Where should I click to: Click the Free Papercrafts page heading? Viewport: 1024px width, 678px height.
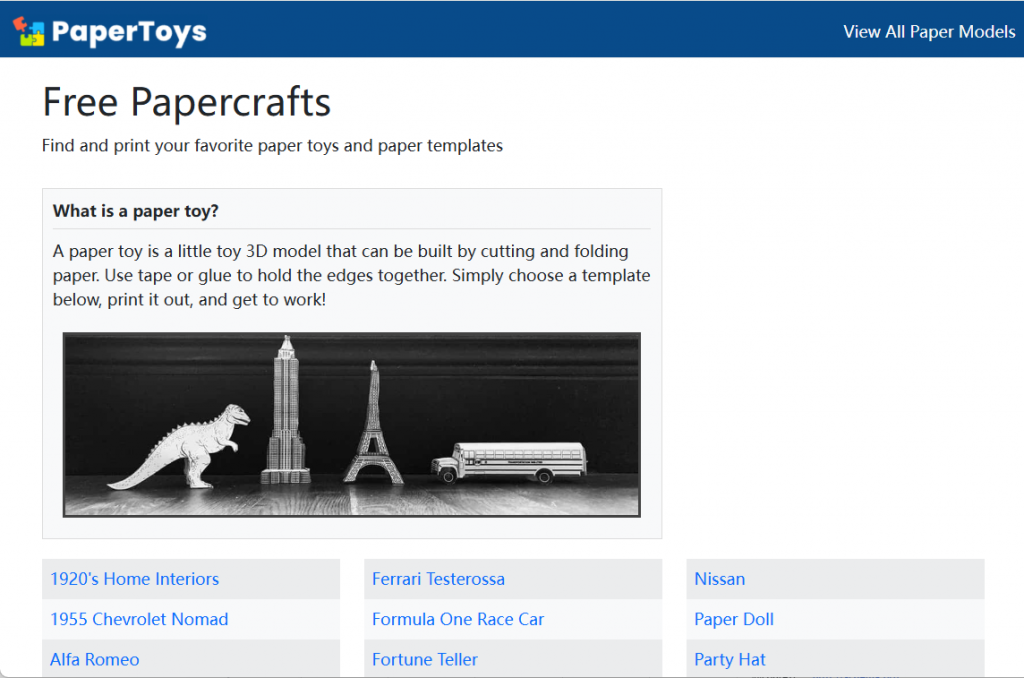click(x=186, y=102)
